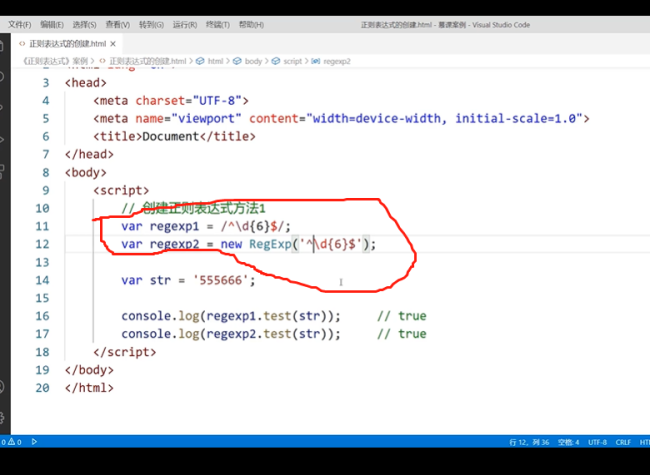Click the 行 12, 列 36 cursor position indicator
Screen dimensions: 650x475
click(529, 442)
